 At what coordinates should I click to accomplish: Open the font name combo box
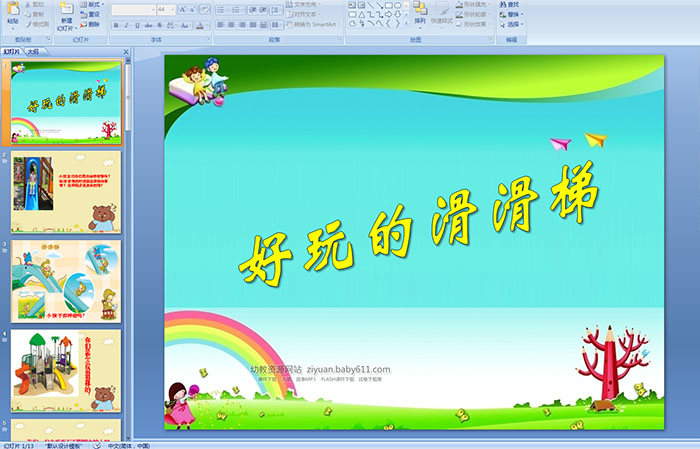(x=133, y=10)
